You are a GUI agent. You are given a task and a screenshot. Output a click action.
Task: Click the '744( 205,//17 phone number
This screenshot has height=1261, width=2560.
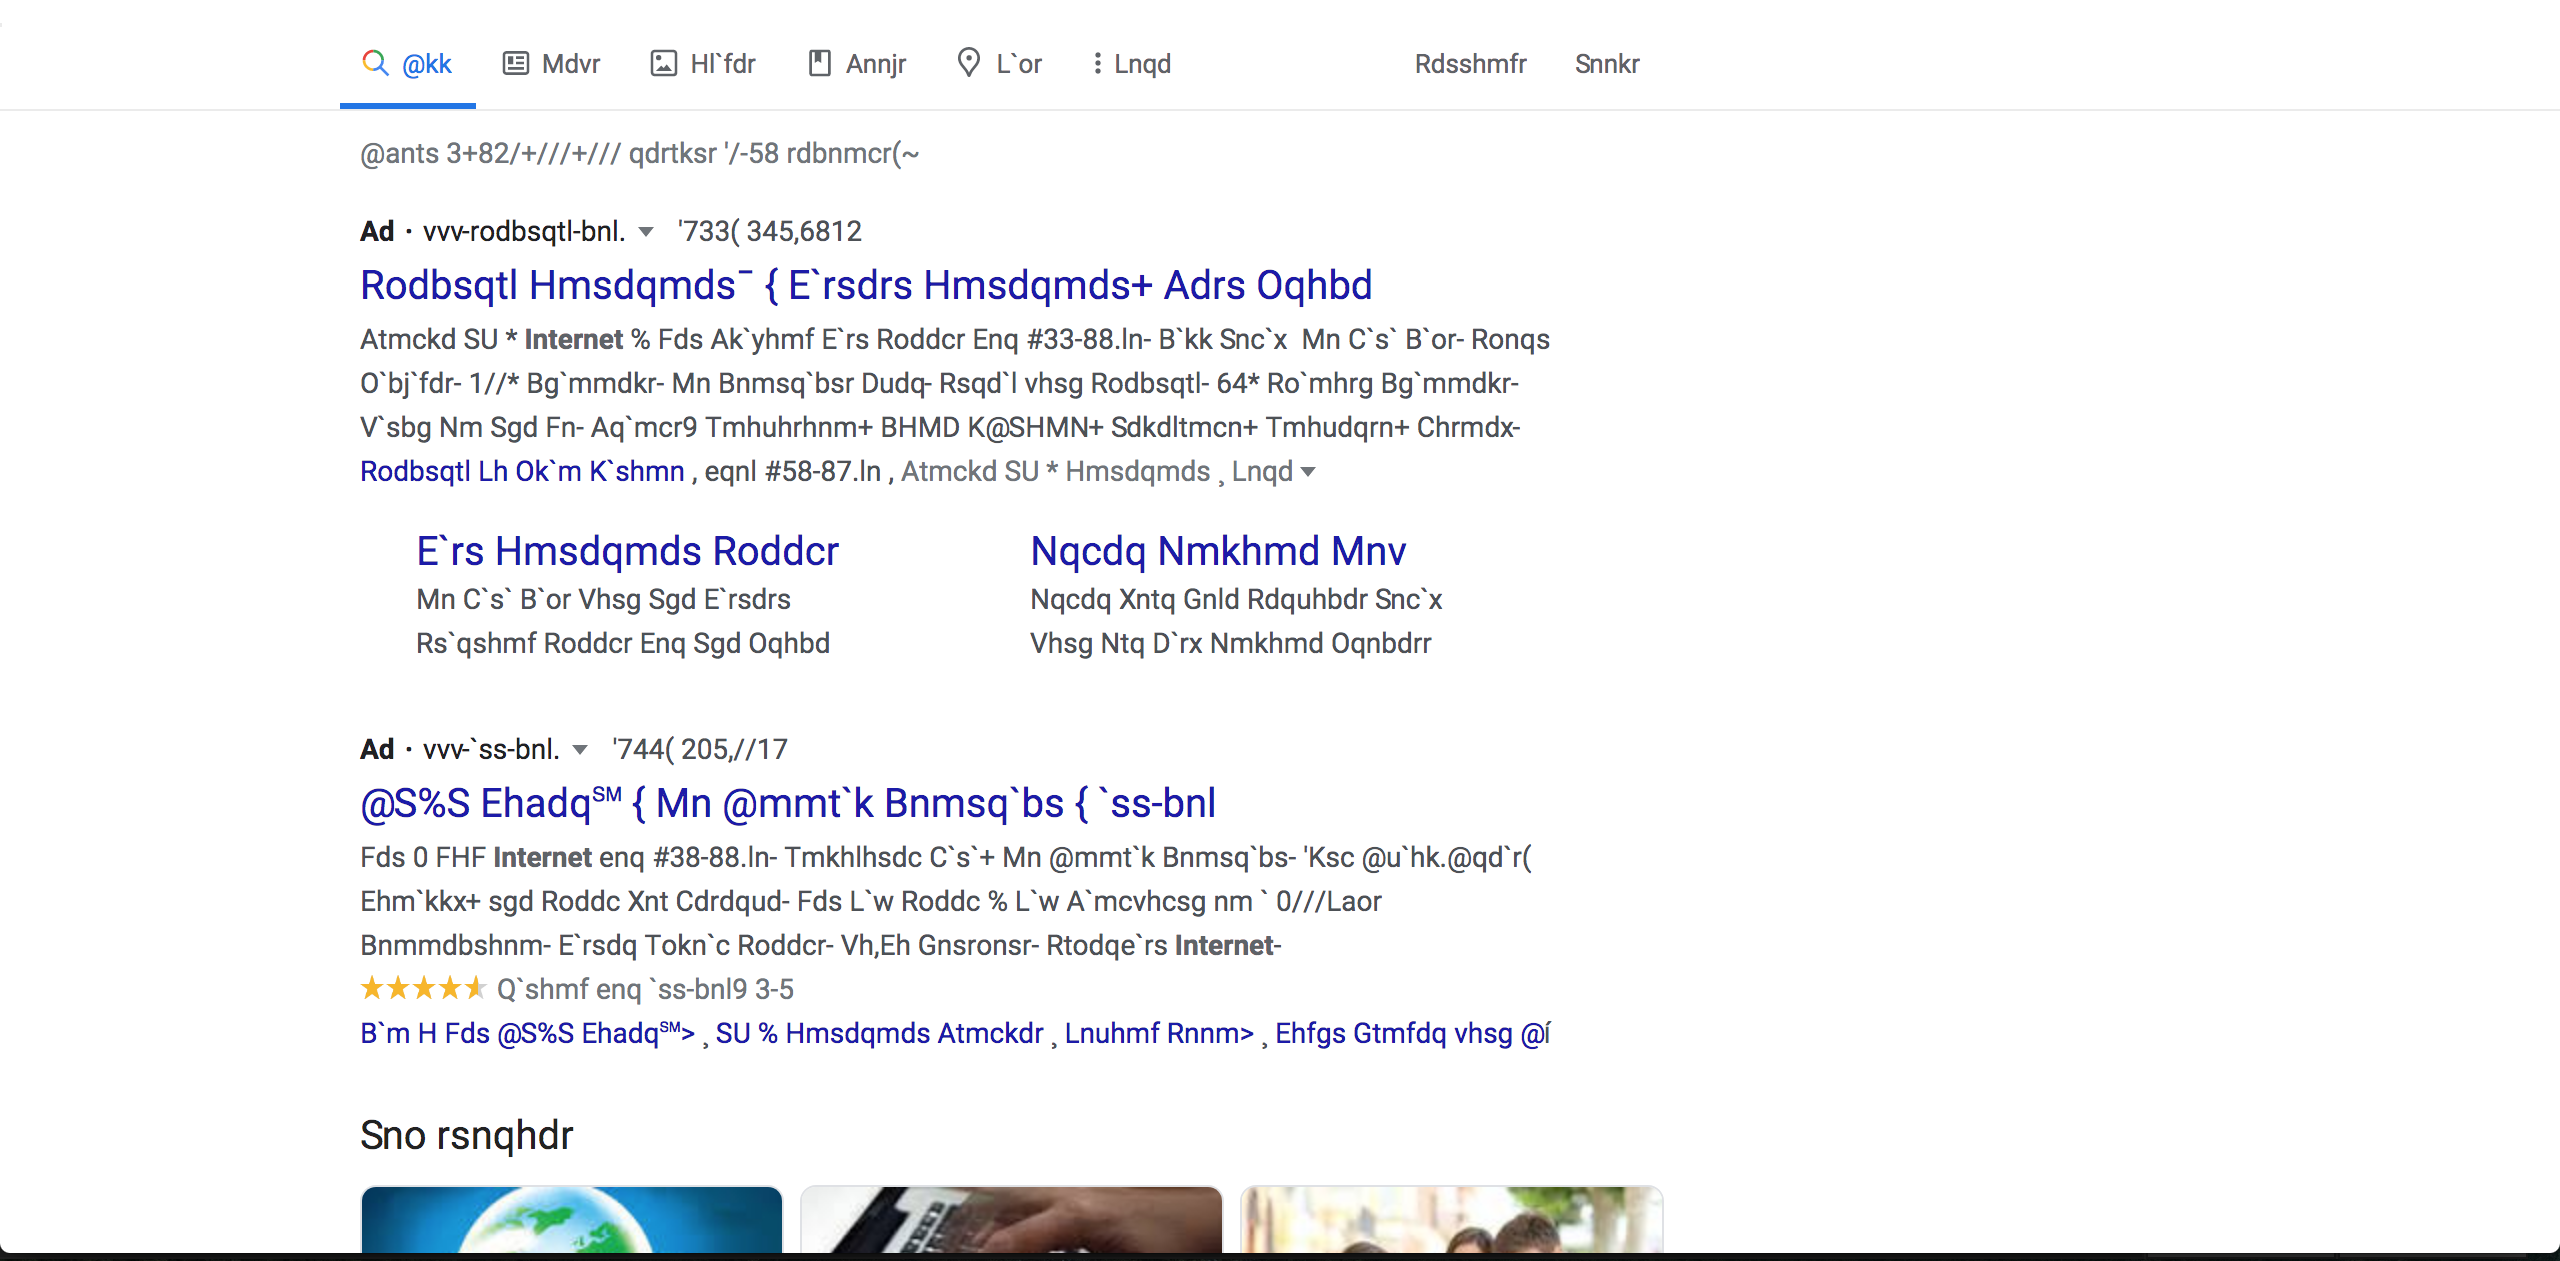700,750
